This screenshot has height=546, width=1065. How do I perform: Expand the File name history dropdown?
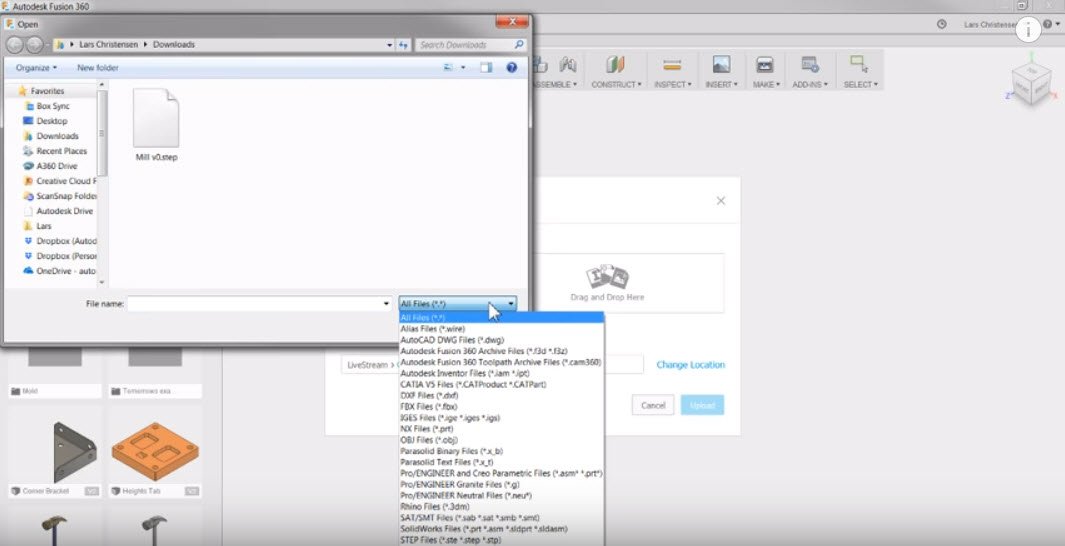pyautogui.click(x=386, y=304)
